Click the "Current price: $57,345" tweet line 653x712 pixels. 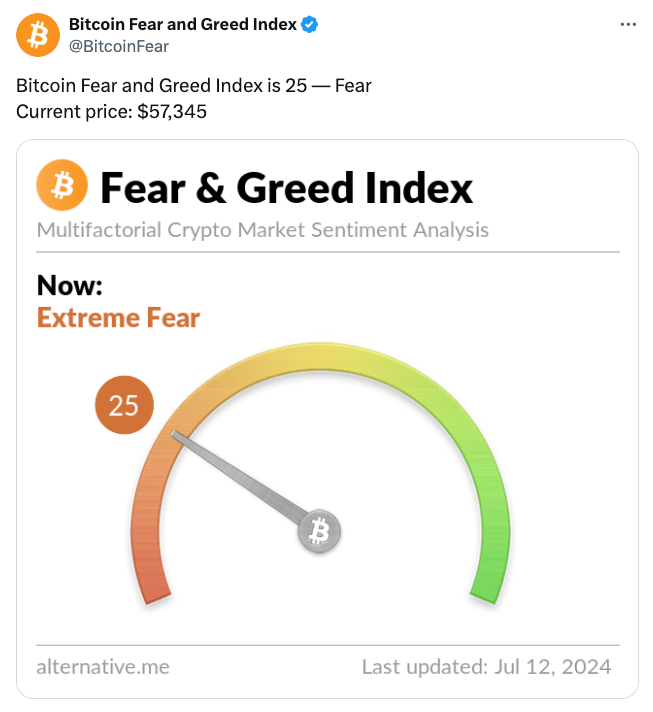point(112,111)
